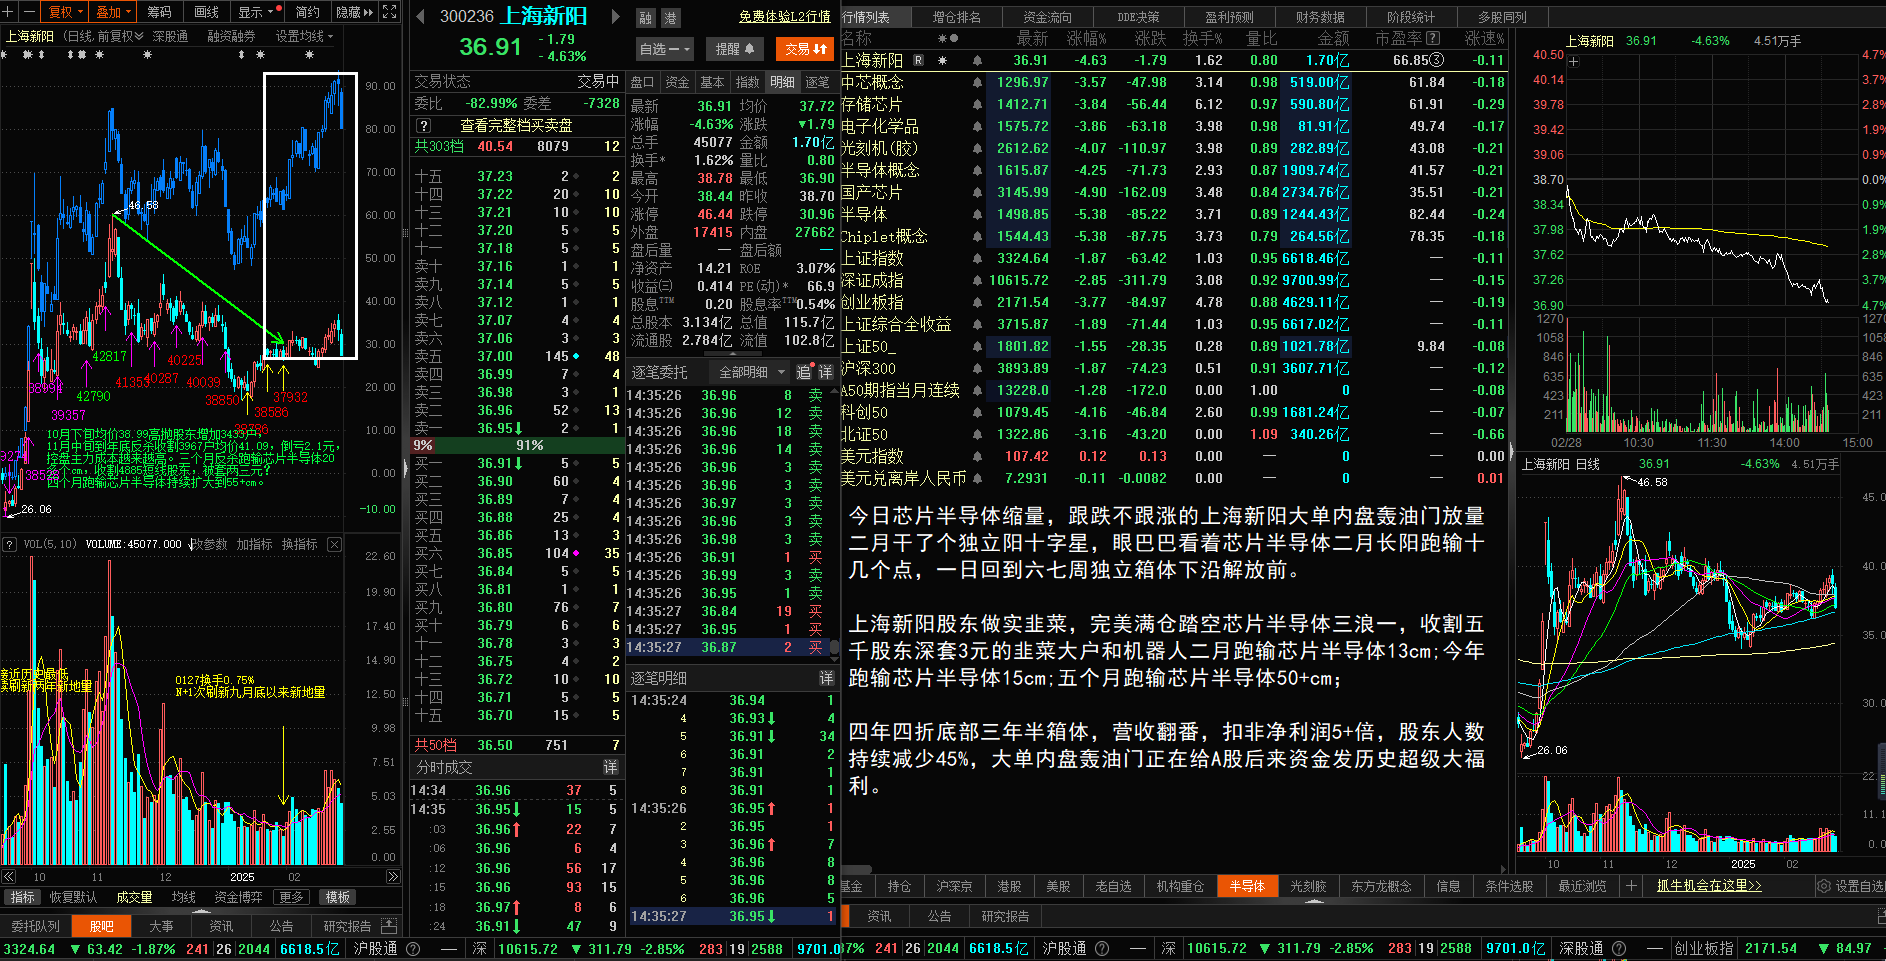Image resolution: width=1886 pixels, height=961 pixels.
Task: Click the bell icon on 上海新阳 row
Action: 977,61
